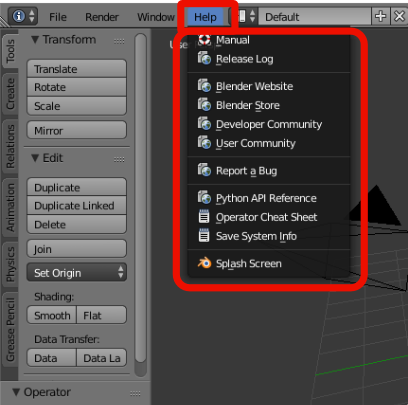408x405 pixels.
Task: Open Blender Website link entry
Action: pyautogui.click(x=269, y=86)
